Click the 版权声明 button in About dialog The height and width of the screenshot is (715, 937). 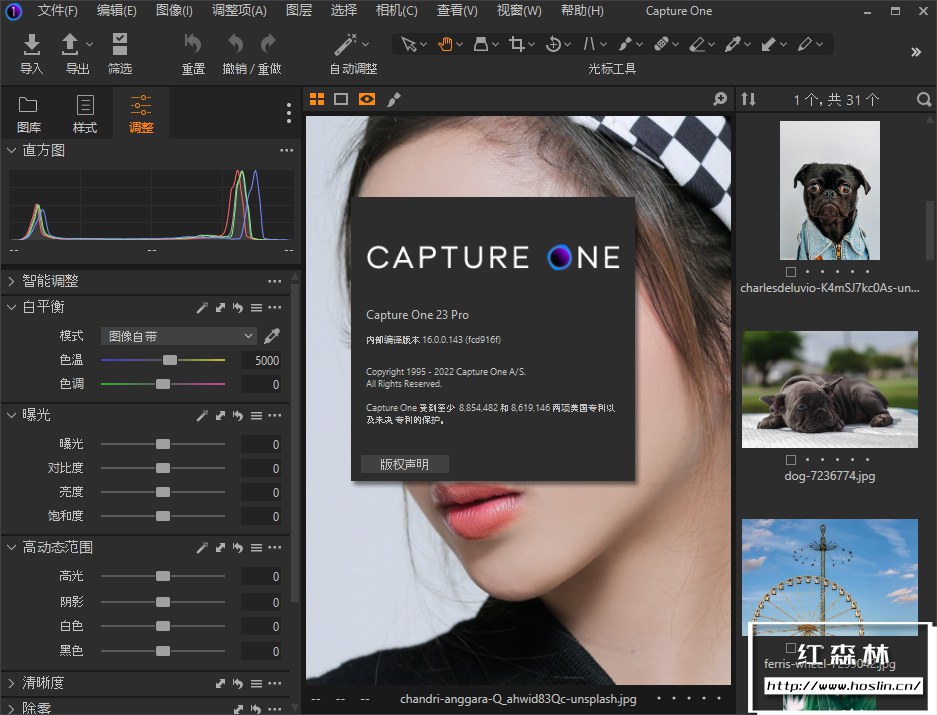(404, 464)
